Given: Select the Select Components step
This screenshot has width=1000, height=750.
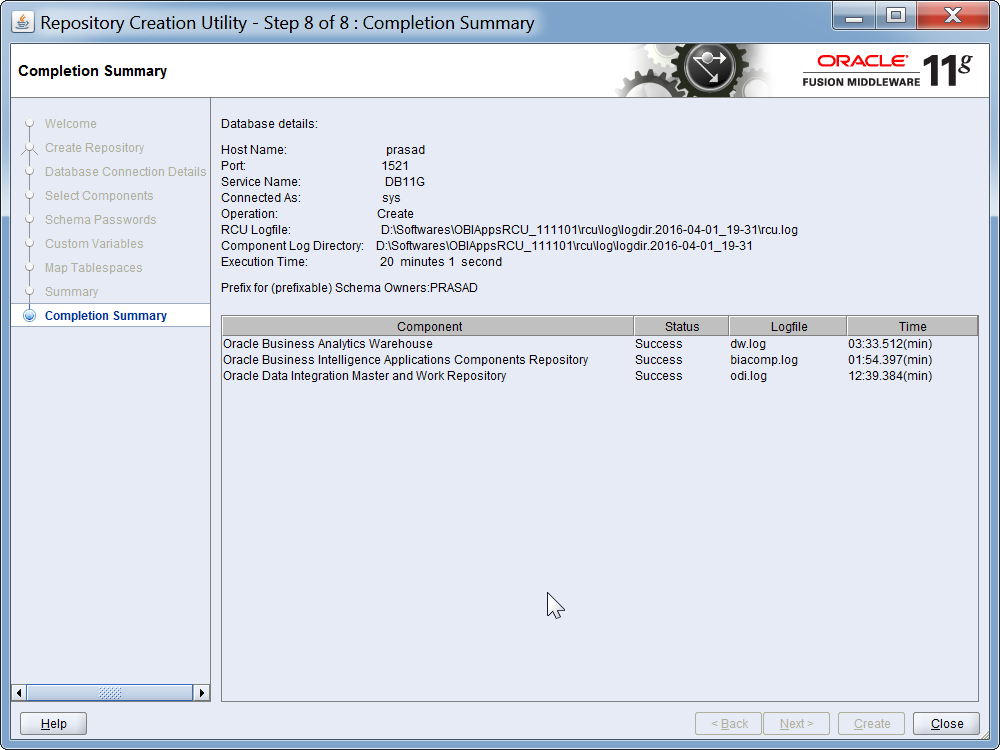Looking at the screenshot, I should 99,196.
